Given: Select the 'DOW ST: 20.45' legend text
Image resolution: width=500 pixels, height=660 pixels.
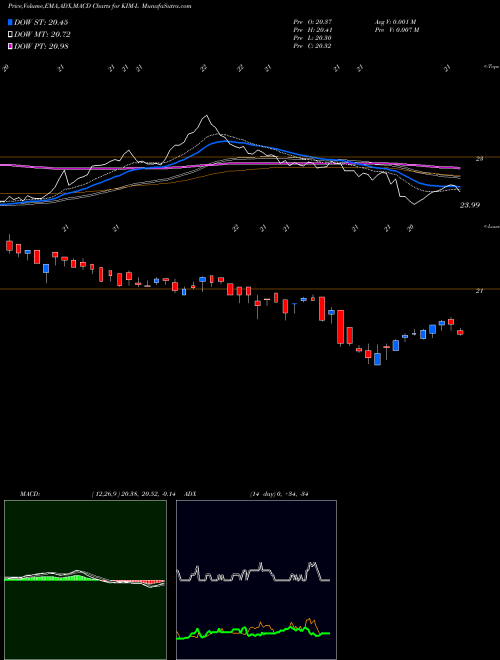Looking at the screenshot, I should (x=41, y=22).
